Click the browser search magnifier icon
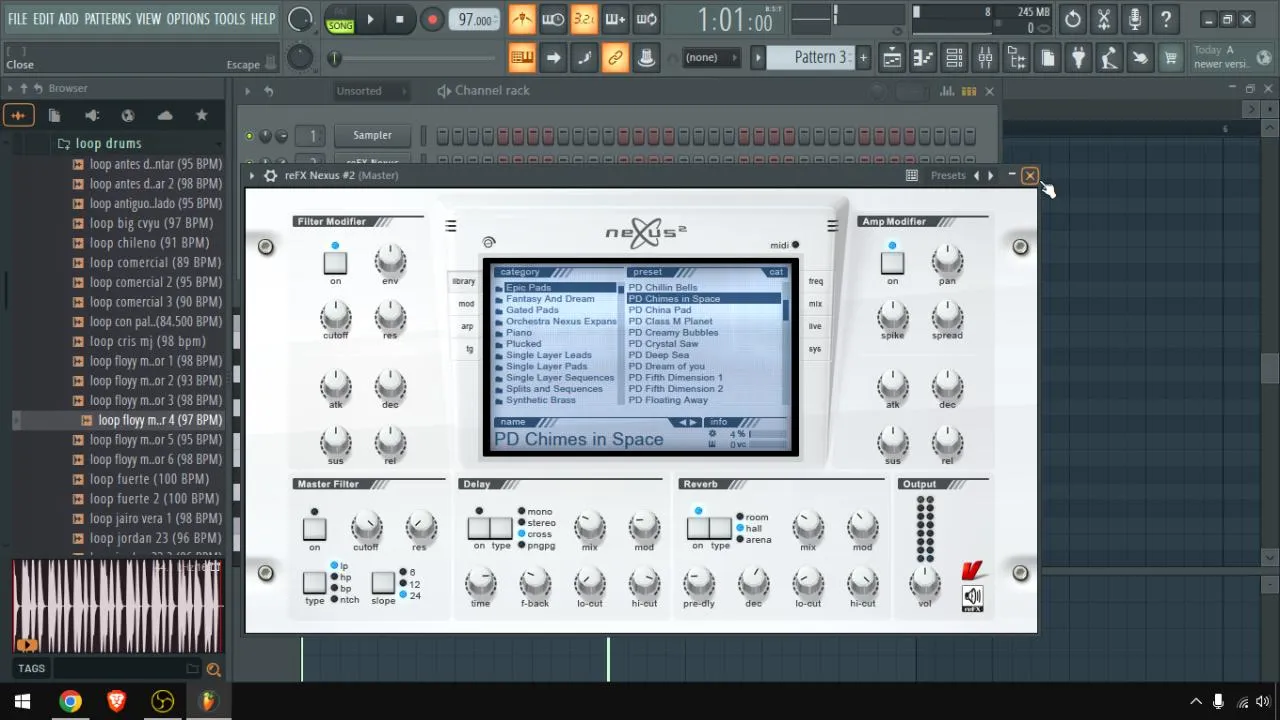 [213, 669]
